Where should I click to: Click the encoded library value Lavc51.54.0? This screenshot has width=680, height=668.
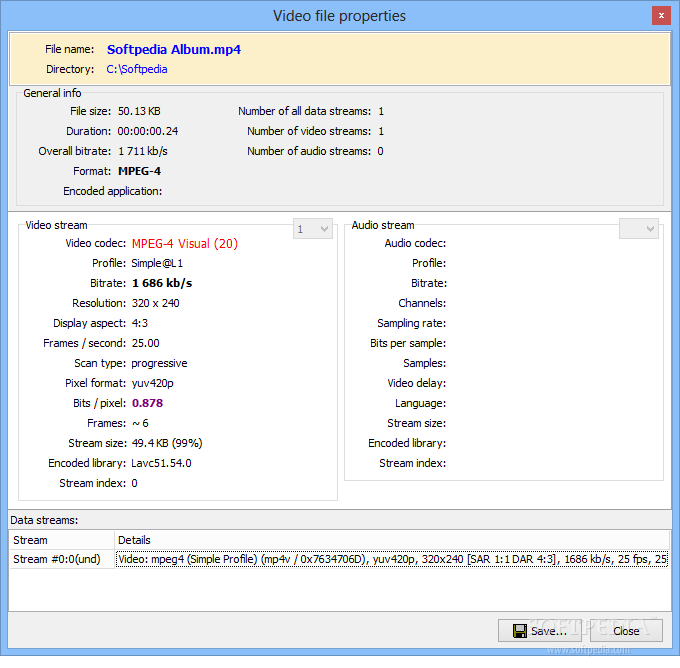161,463
